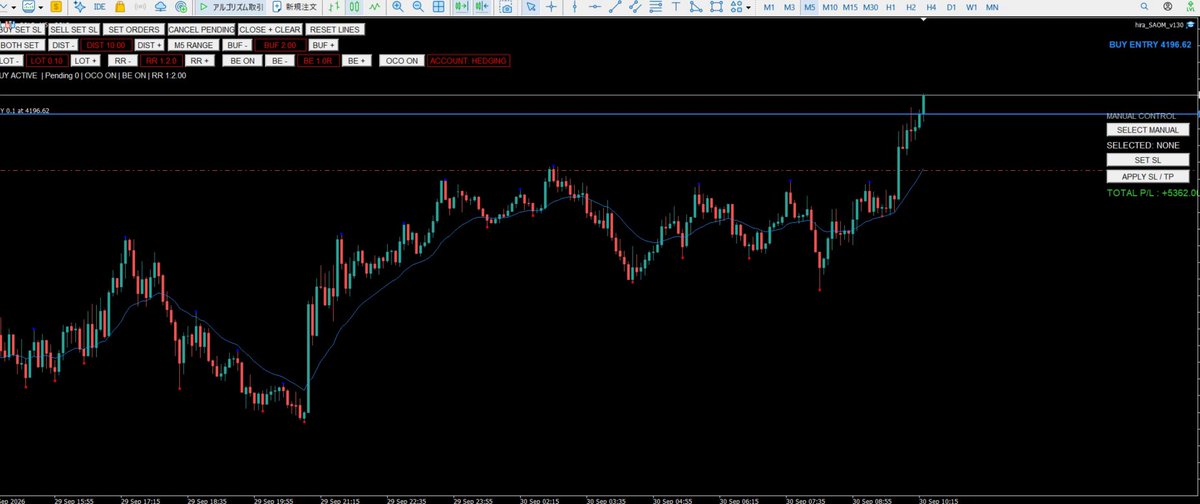Increase lot size with LOT + button
This screenshot has width=1200, height=504.
point(86,61)
